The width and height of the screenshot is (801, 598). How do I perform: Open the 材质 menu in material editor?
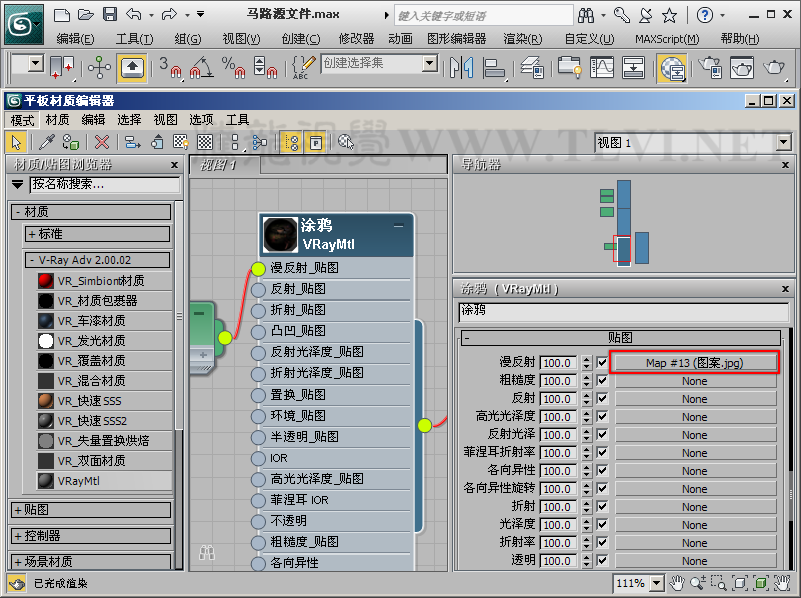(58, 119)
